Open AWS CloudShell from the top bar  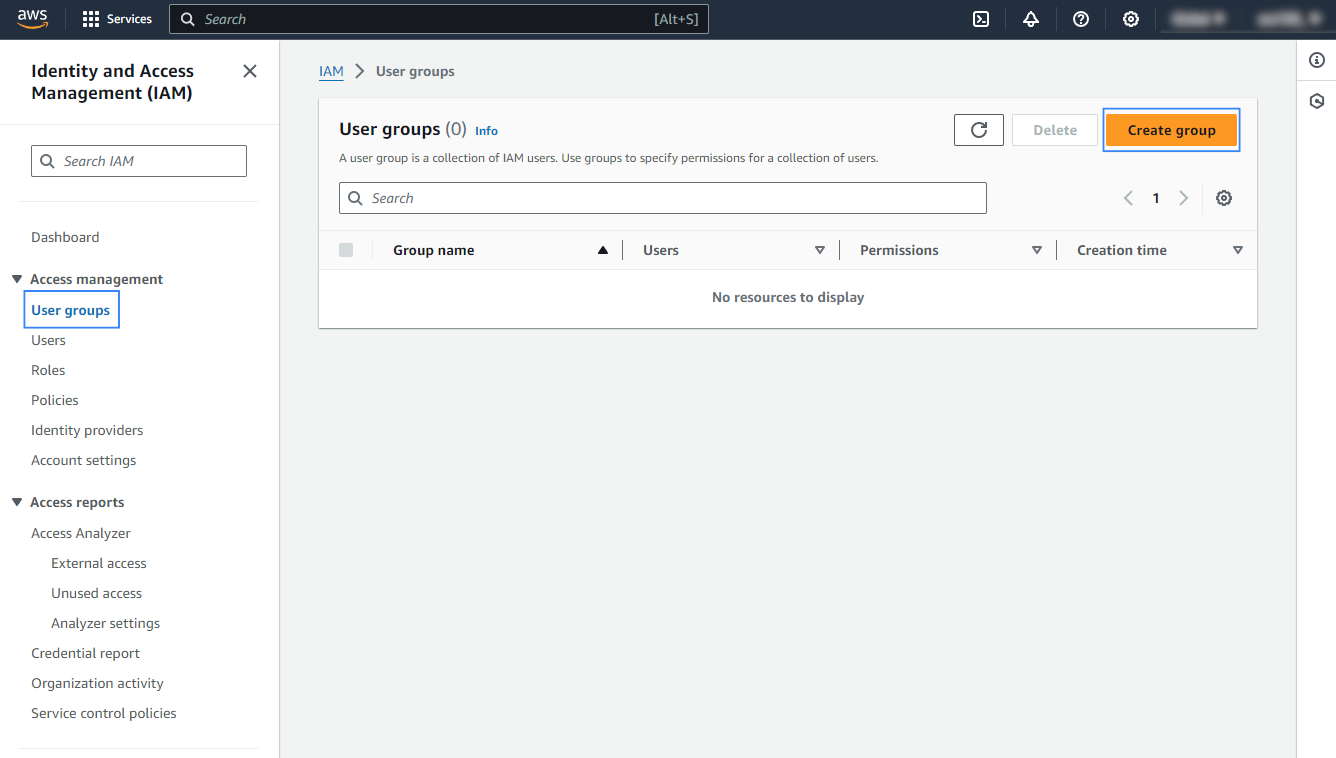[x=981, y=19]
